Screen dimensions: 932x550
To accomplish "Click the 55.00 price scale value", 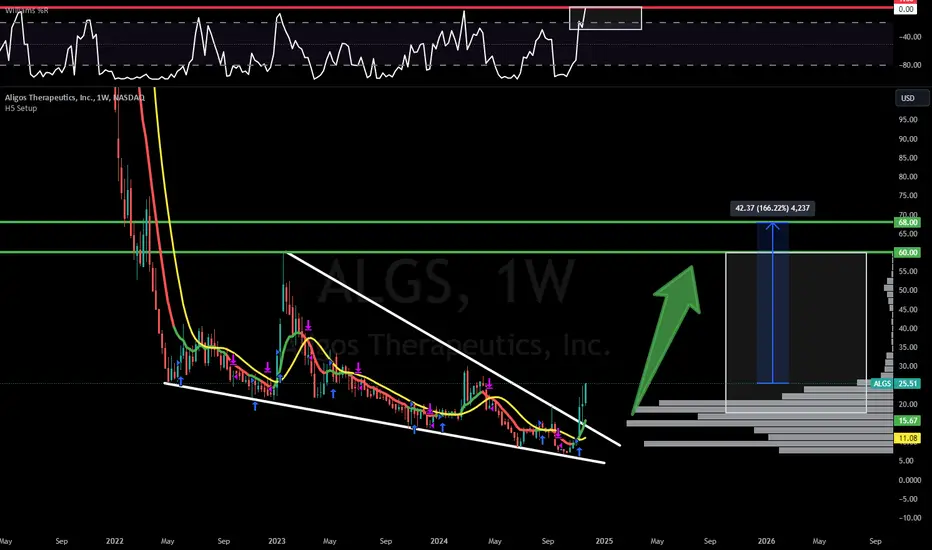I will 908,272.
